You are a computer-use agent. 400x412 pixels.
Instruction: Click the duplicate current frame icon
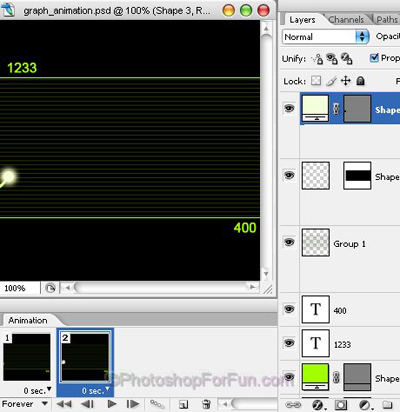tap(183, 404)
